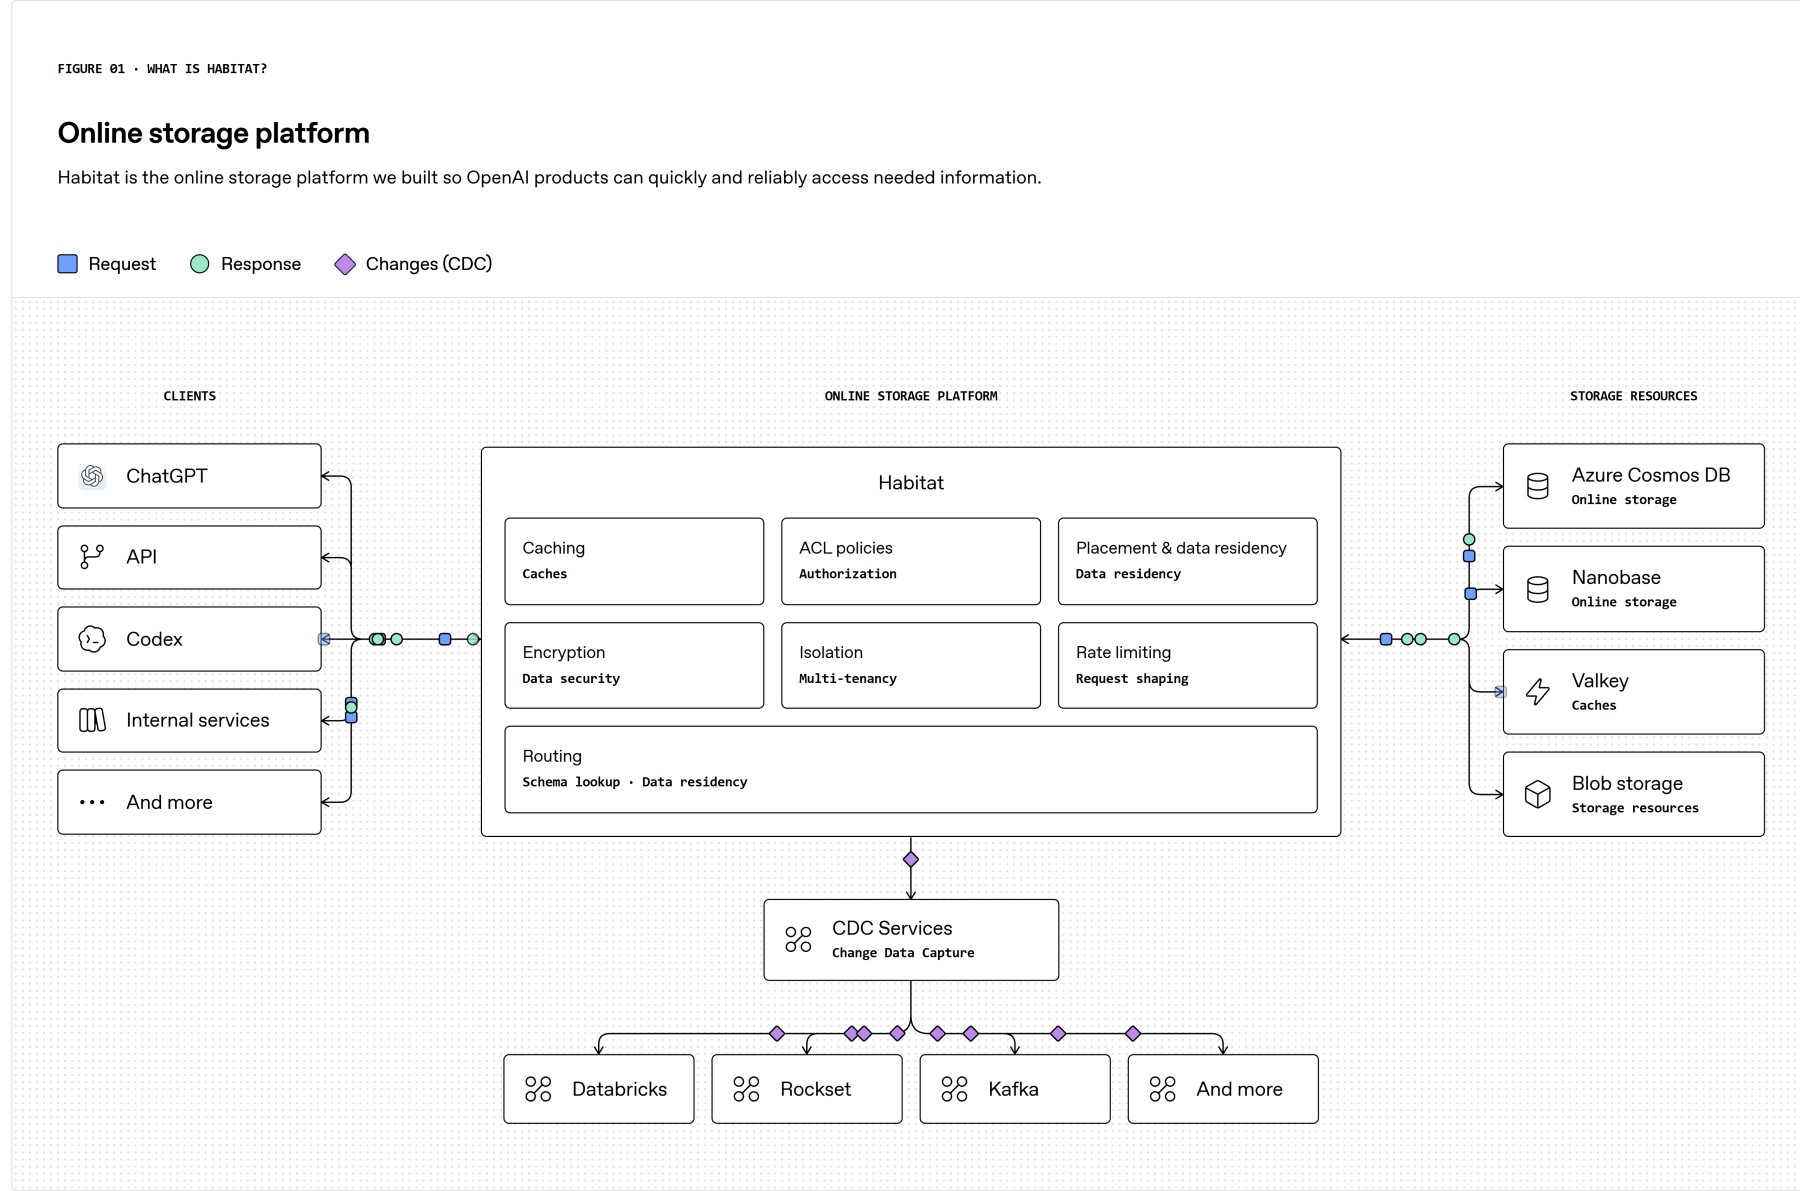1800x1191 pixels.
Task: Click the Placement & data residency card
Action: click(1188, 561)
